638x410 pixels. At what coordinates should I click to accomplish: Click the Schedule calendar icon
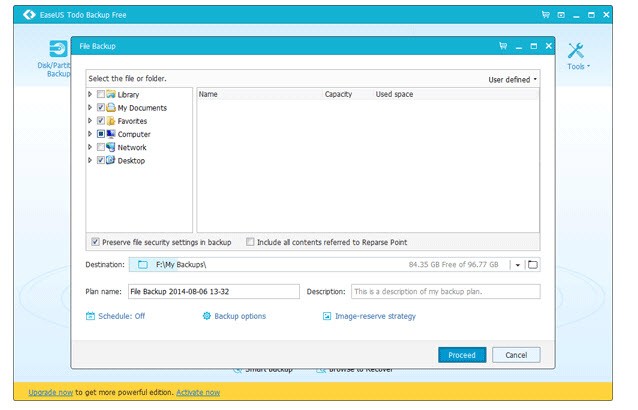coord(90,316)
